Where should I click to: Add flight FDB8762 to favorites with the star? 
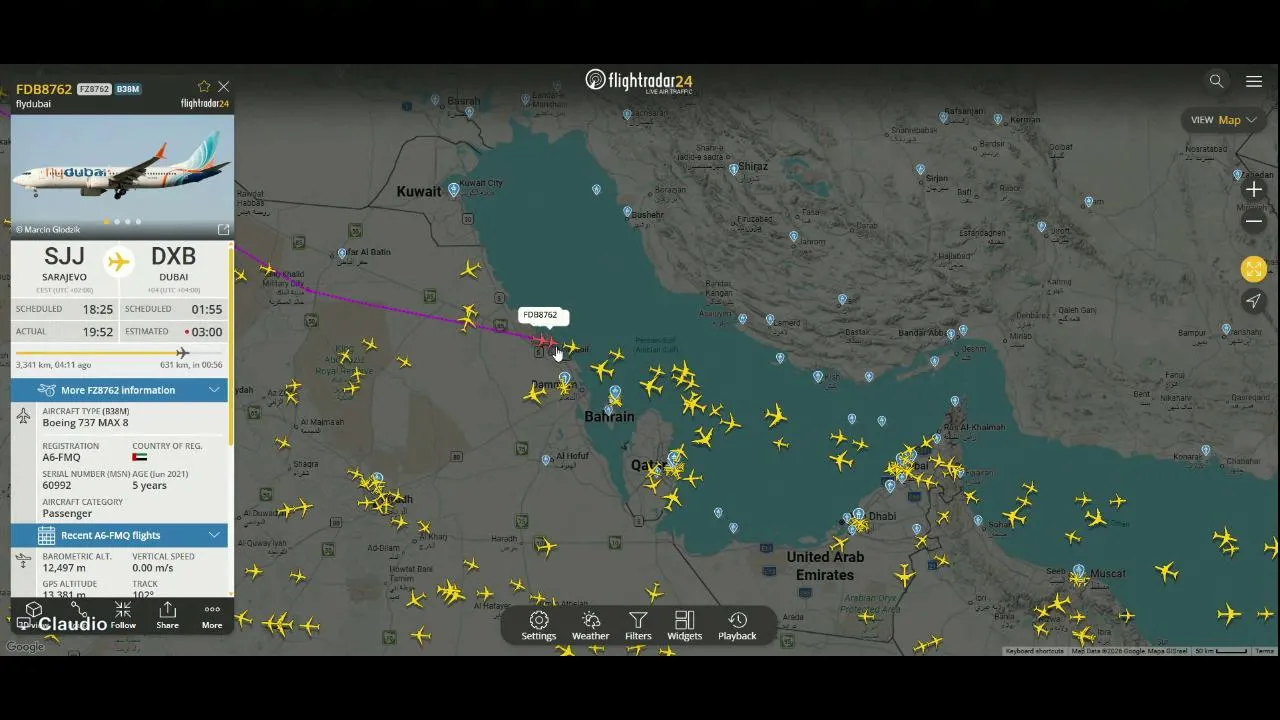tap(204, 87)
